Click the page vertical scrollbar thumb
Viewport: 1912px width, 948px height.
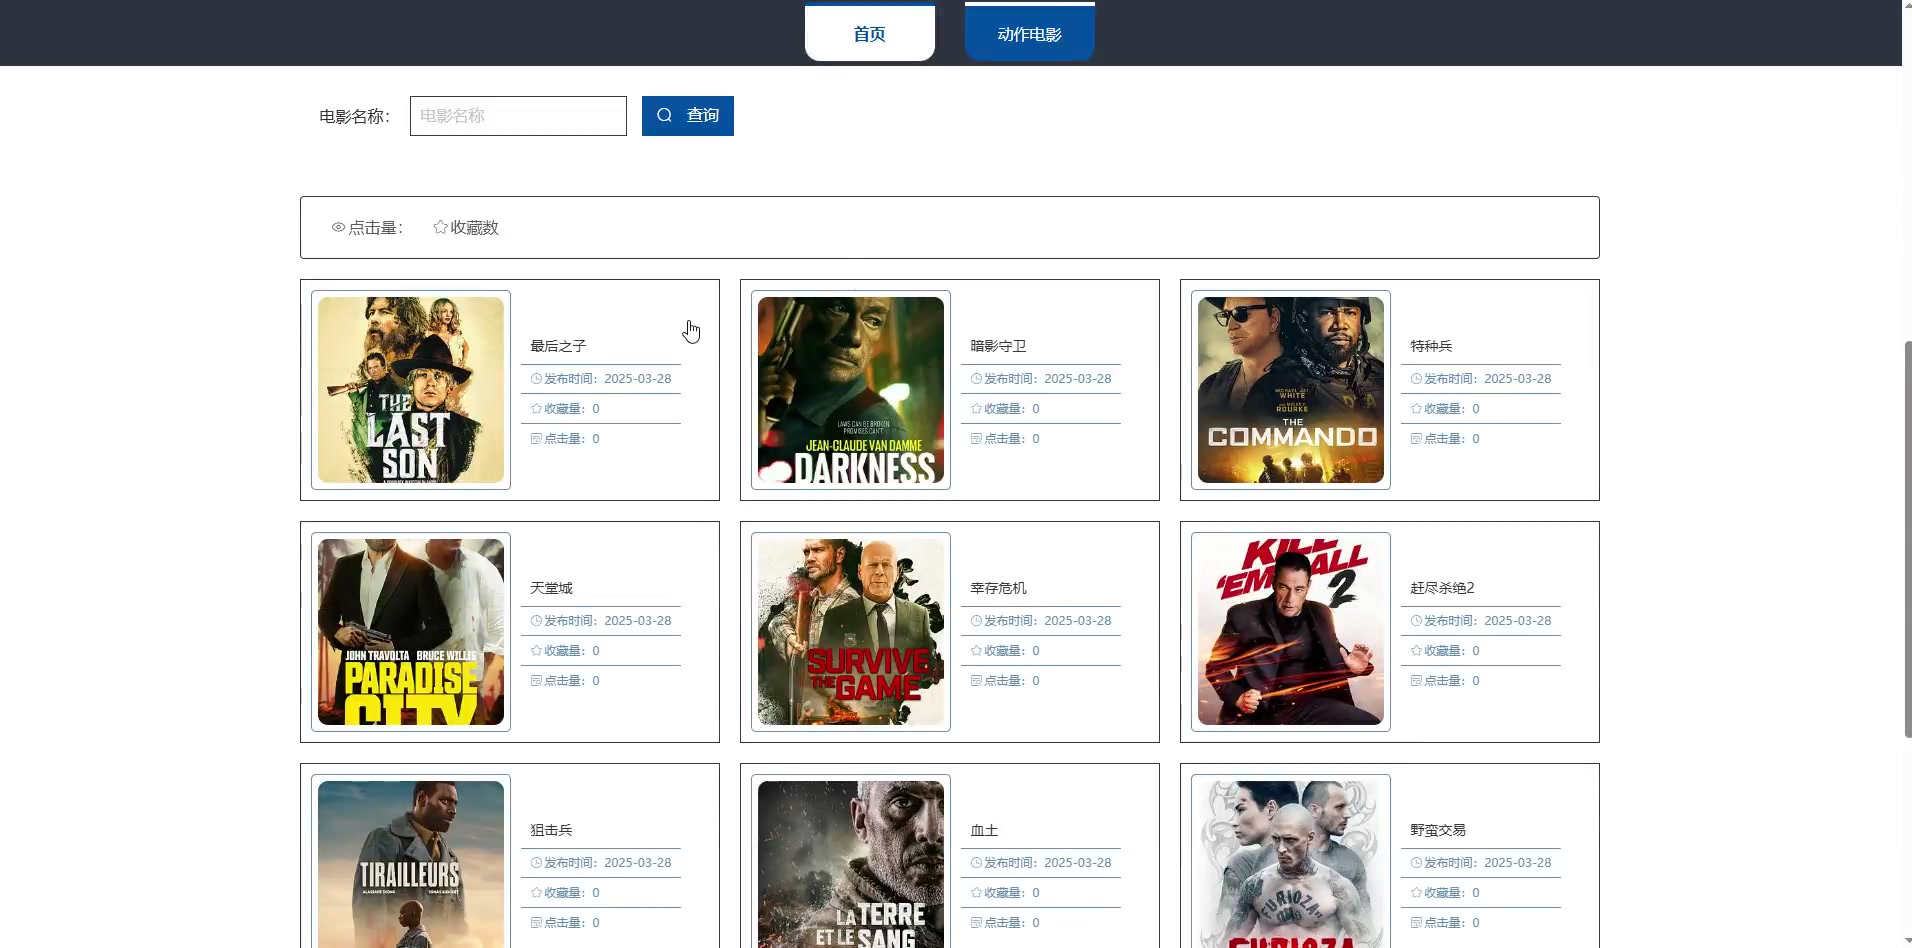click(x=1908, y=540)
